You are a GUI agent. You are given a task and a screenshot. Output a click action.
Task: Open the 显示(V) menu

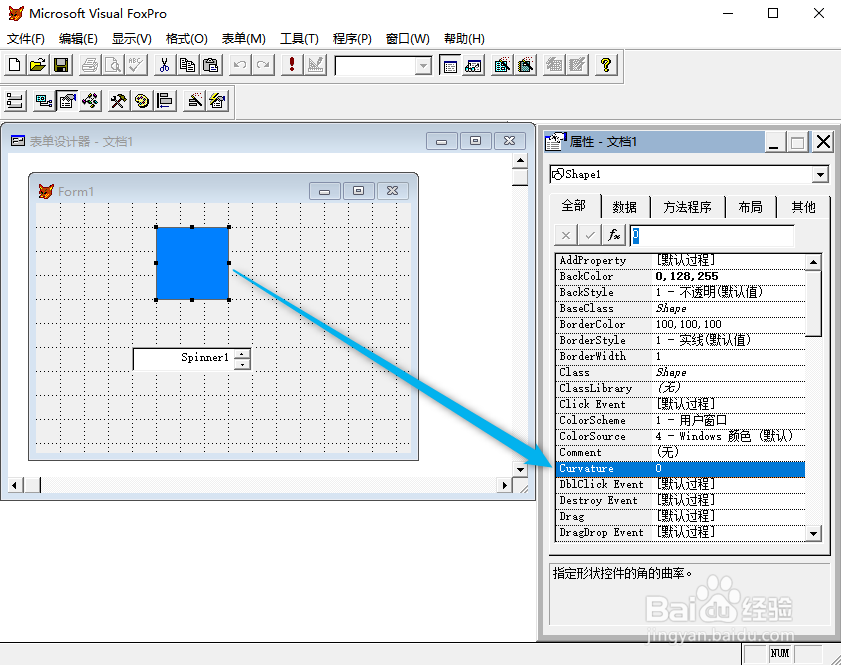[x=131, y=39]
